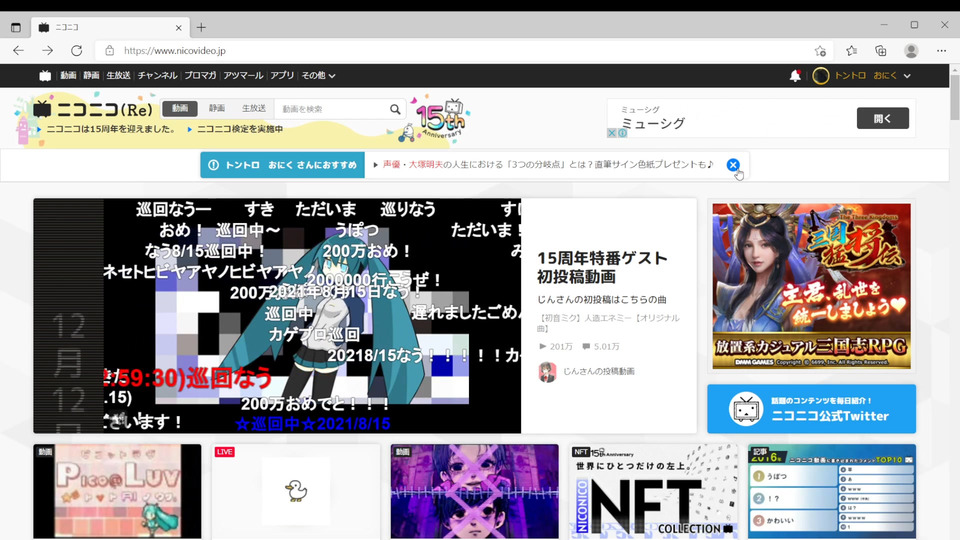Viewport: 960px width, 540px height.
Task: Click the browser address bar URL
Action: [x=174, y=51]
